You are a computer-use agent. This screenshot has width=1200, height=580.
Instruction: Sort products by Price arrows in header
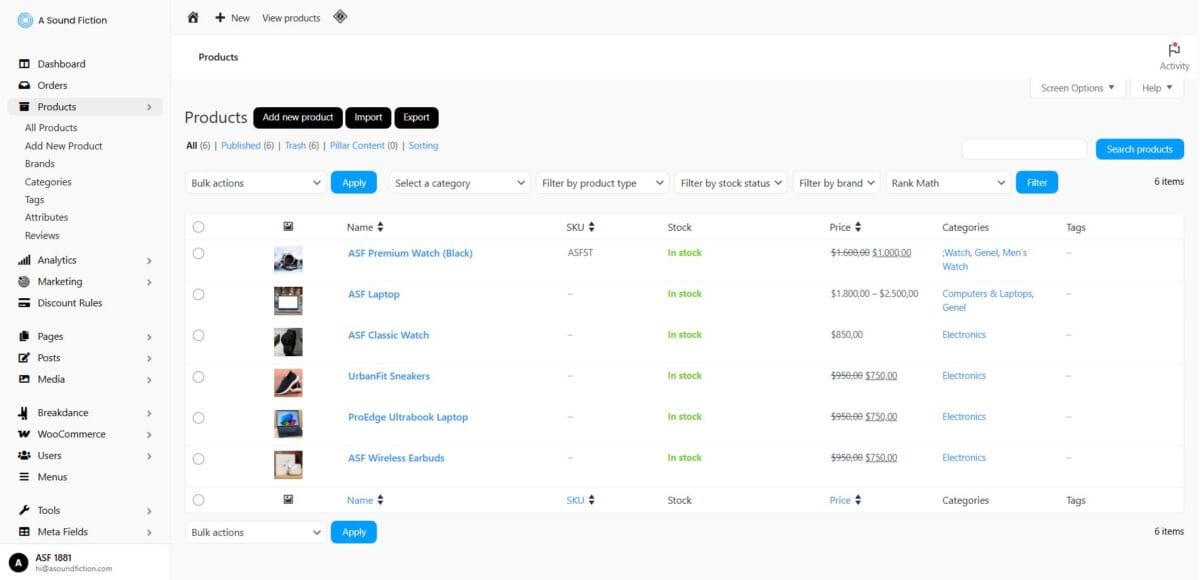[x=858, y=228]
